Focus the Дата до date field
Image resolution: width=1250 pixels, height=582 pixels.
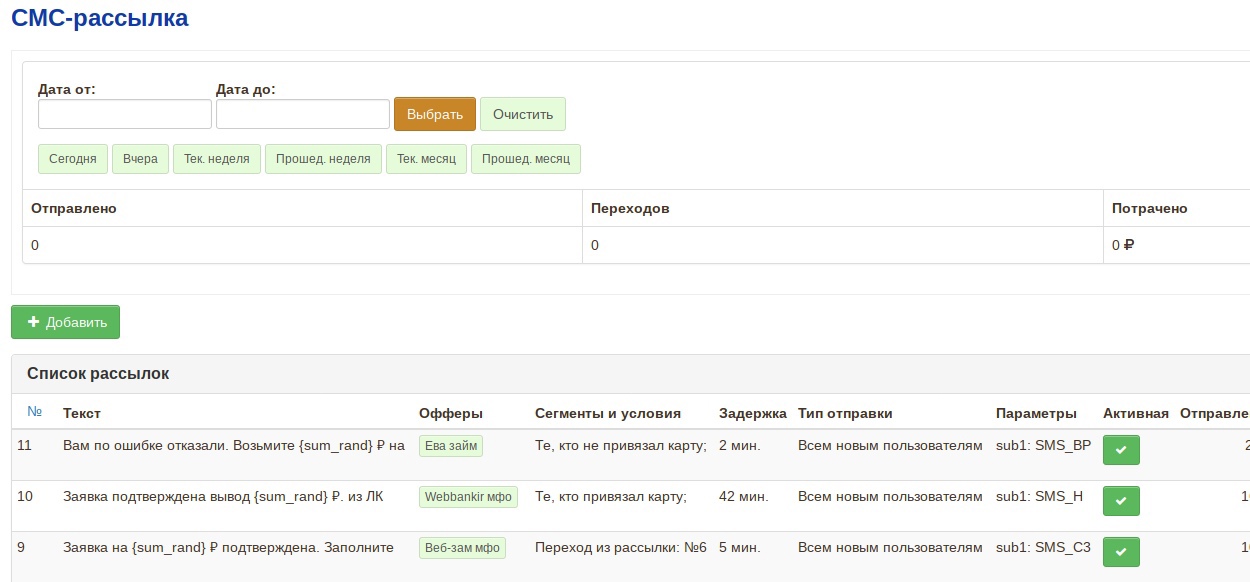tap(303, 114)
